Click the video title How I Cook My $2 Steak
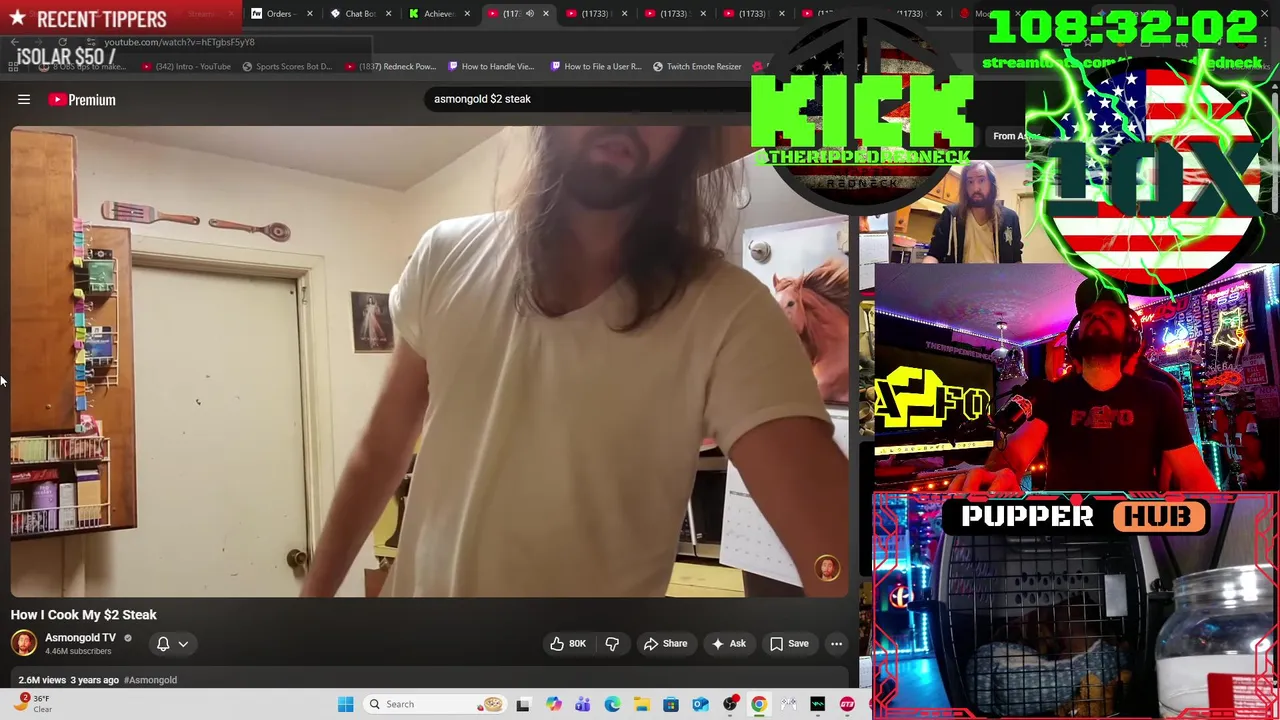Image resolution: width=1280 pixels, height=720 pixels. 84,615
